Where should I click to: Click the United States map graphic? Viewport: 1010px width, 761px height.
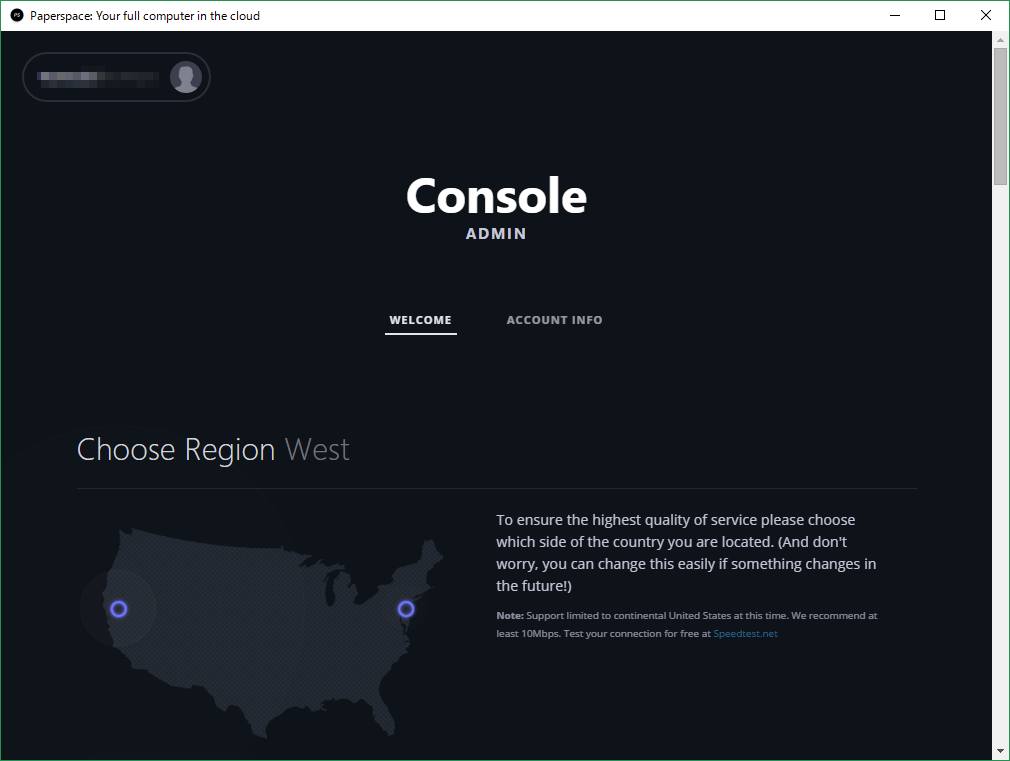point(274,631)
